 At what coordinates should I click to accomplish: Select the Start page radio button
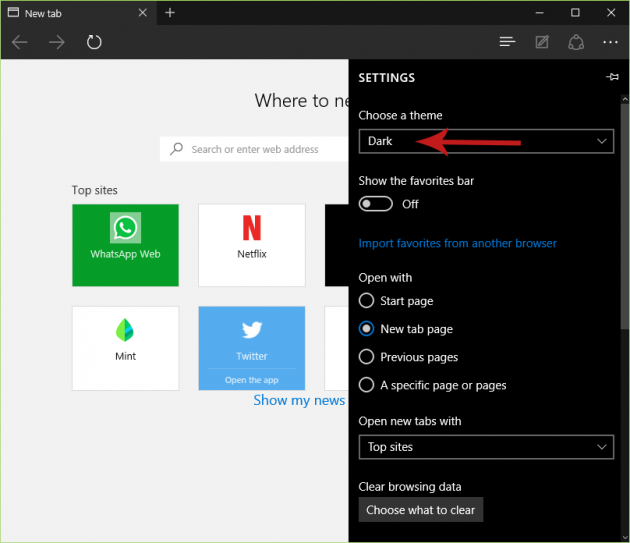click(367, 301)
